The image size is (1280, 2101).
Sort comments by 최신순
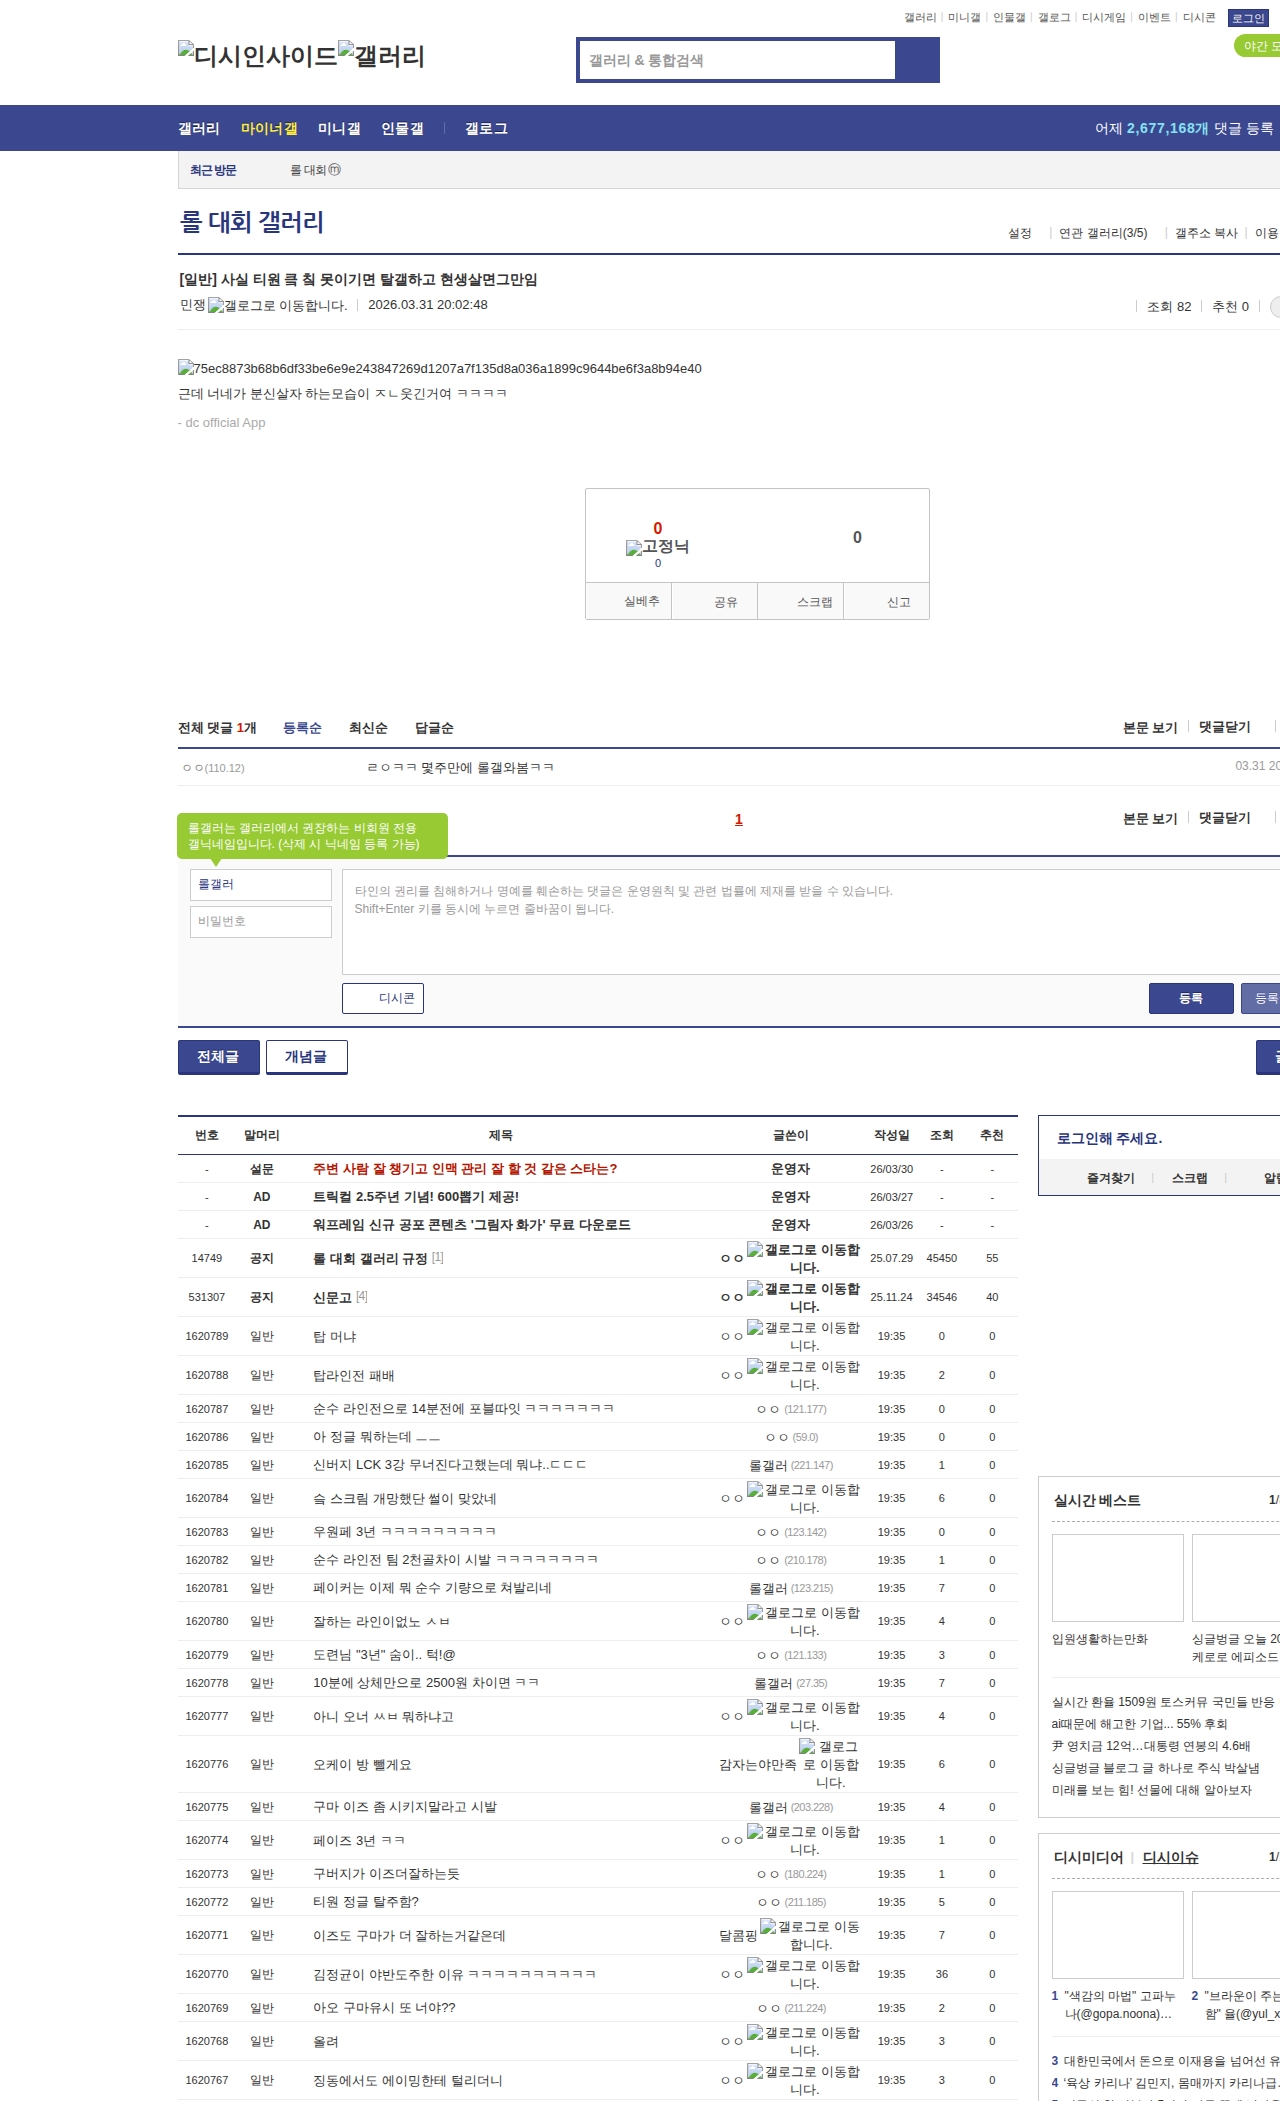coord(368,728)
